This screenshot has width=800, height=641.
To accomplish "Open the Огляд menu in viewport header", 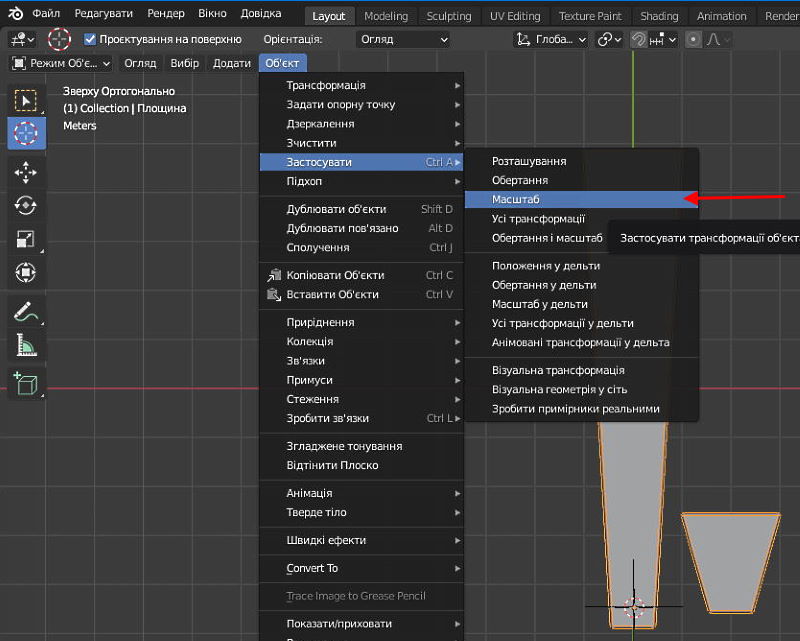I will pyautogui.click(x=140, y=63).
